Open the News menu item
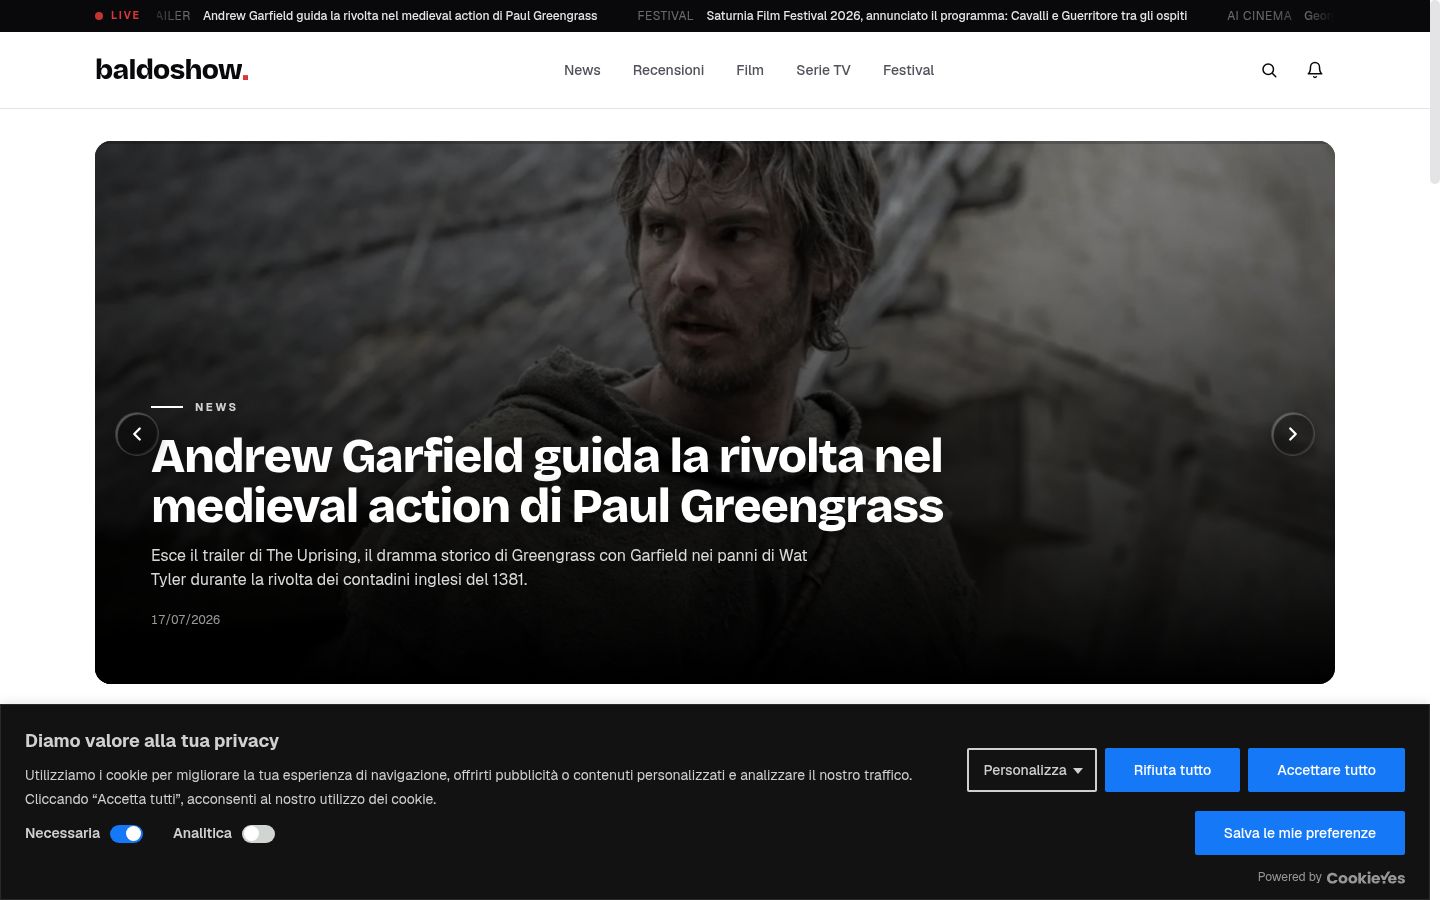Image resolution: width=1440 pixels, height=900 pixels. click(582, 70)
